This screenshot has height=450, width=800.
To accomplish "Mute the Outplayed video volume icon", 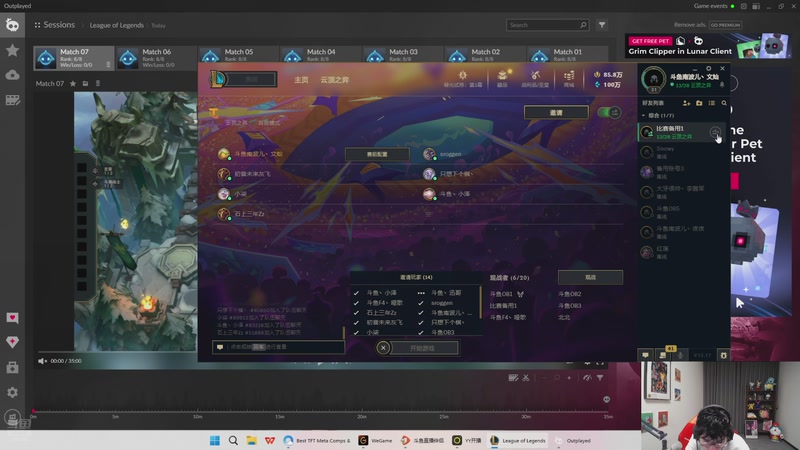I will [42, 361].
